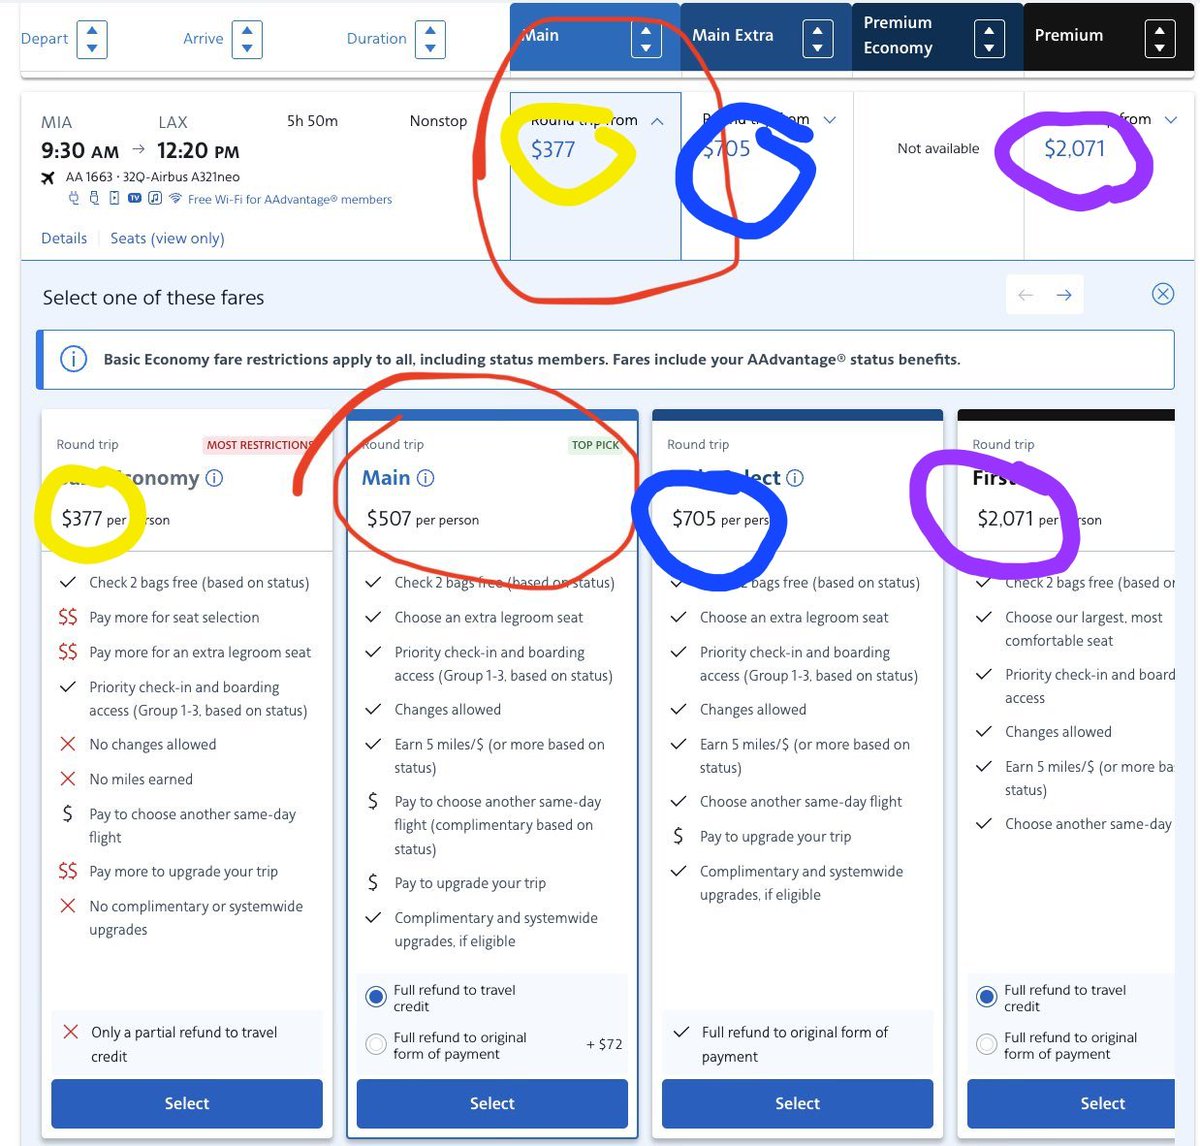Click 'No miles earned' in Basic Economy
The image size is (1200, 1146).
coord(141,780)
